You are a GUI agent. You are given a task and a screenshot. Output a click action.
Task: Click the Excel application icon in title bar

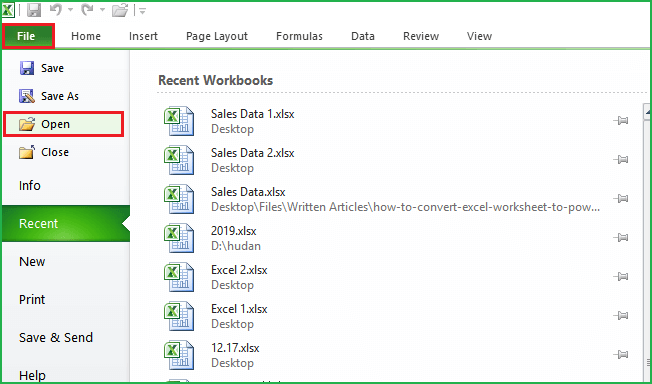click(8, 10)
